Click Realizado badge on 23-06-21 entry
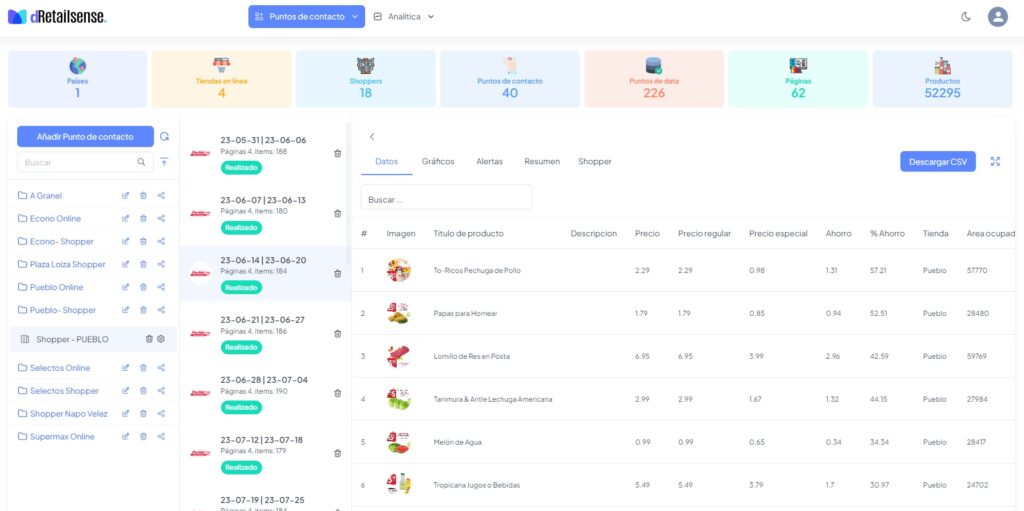1024x511 pixels. pos(241,347)
